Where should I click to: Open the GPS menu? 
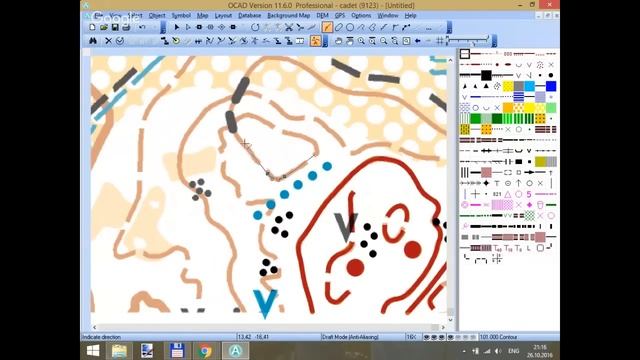pyautogui.click(x=340, y=16)
